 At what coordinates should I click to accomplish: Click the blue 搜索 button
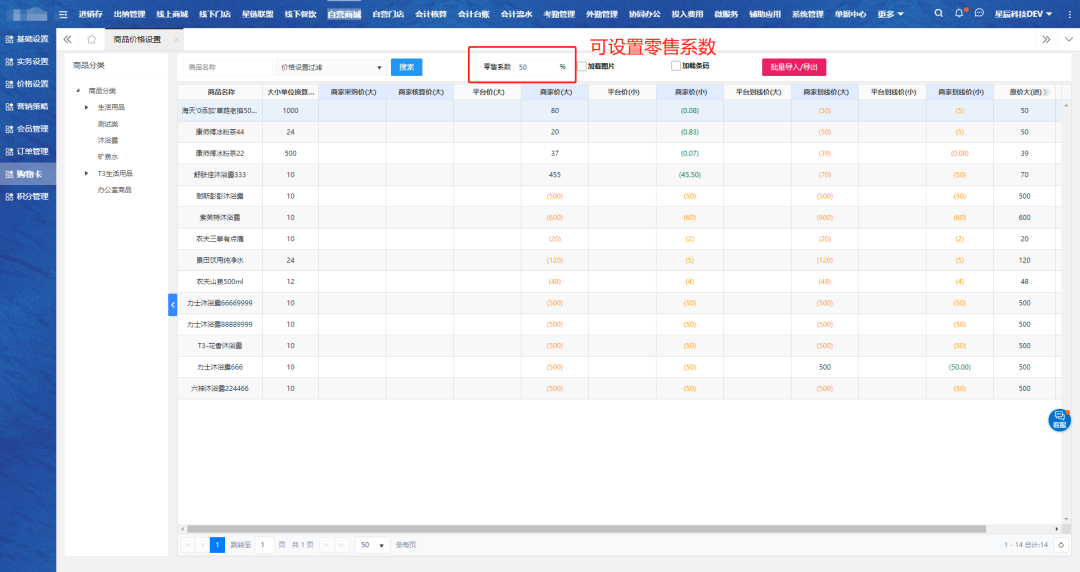[406, 67]
